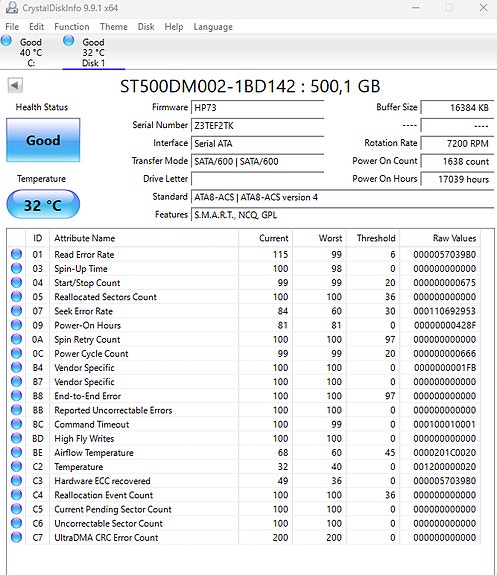Click the CrystalDiskInfo app icon in title bar

pyautogui.click(x=12, y=8)
